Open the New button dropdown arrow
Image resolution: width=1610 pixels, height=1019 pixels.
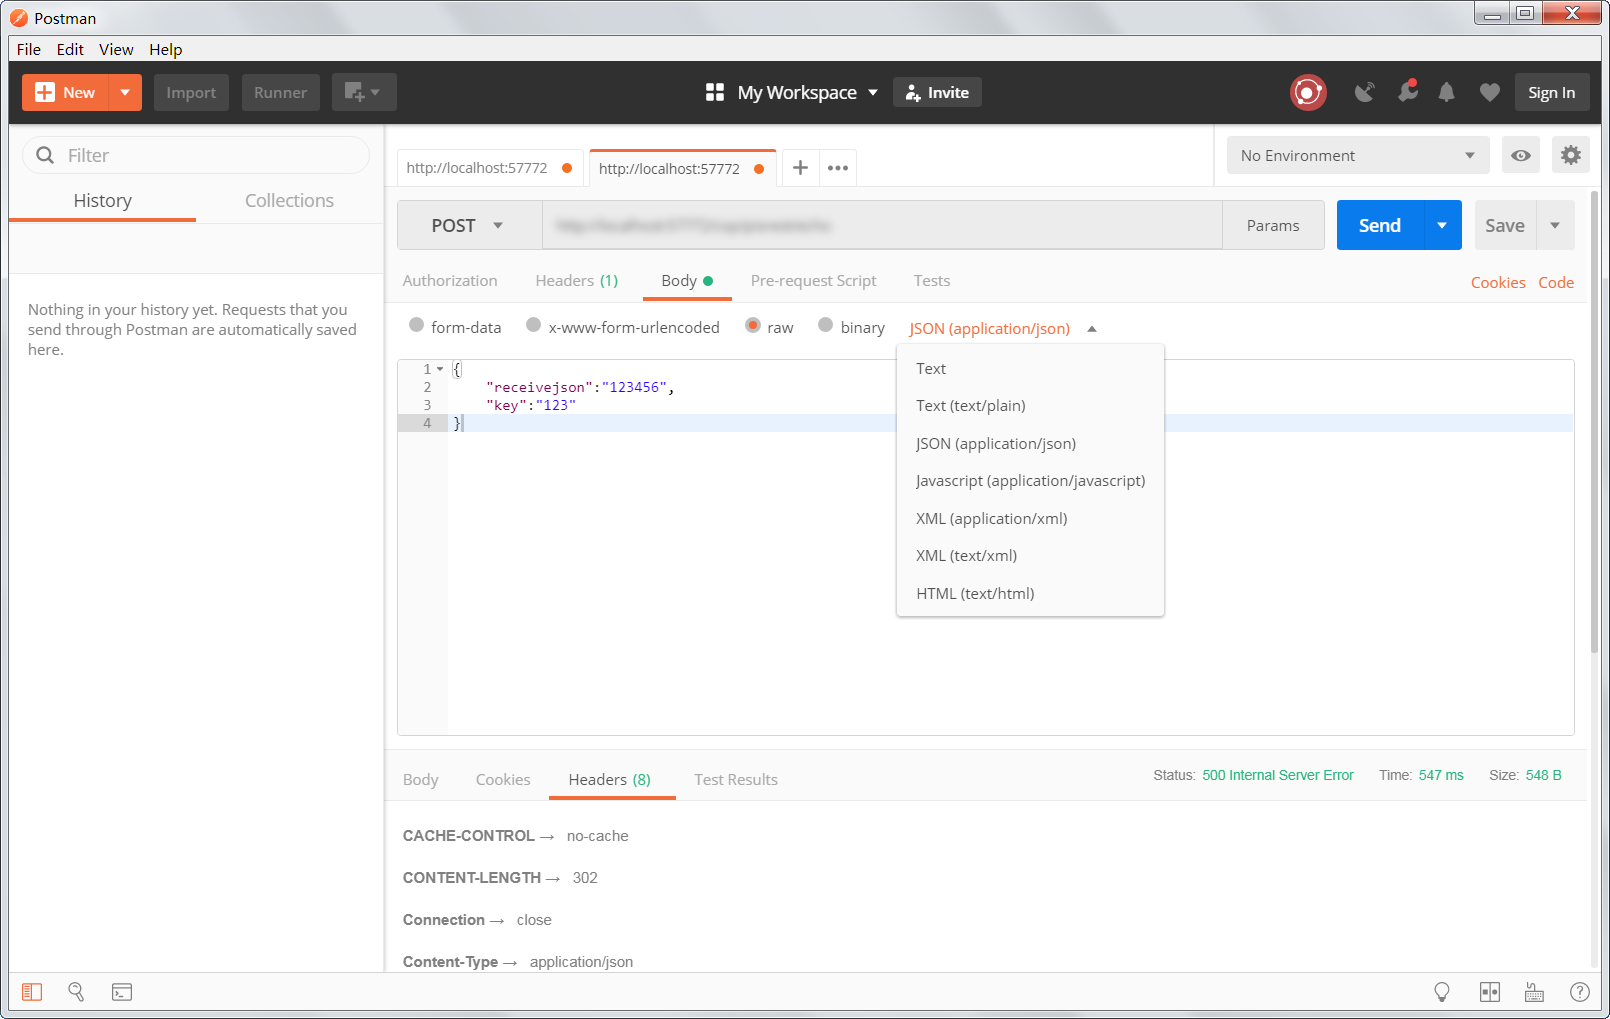pyautogui.click(x=125, y=92)
